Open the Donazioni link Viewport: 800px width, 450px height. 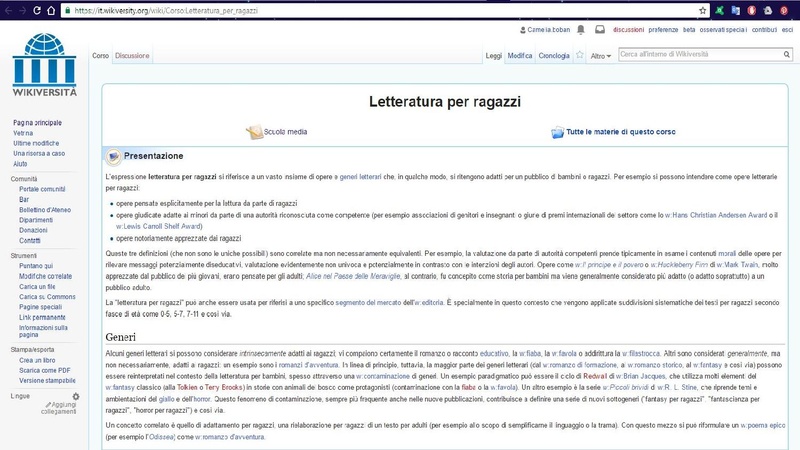[x=33, y=230]
